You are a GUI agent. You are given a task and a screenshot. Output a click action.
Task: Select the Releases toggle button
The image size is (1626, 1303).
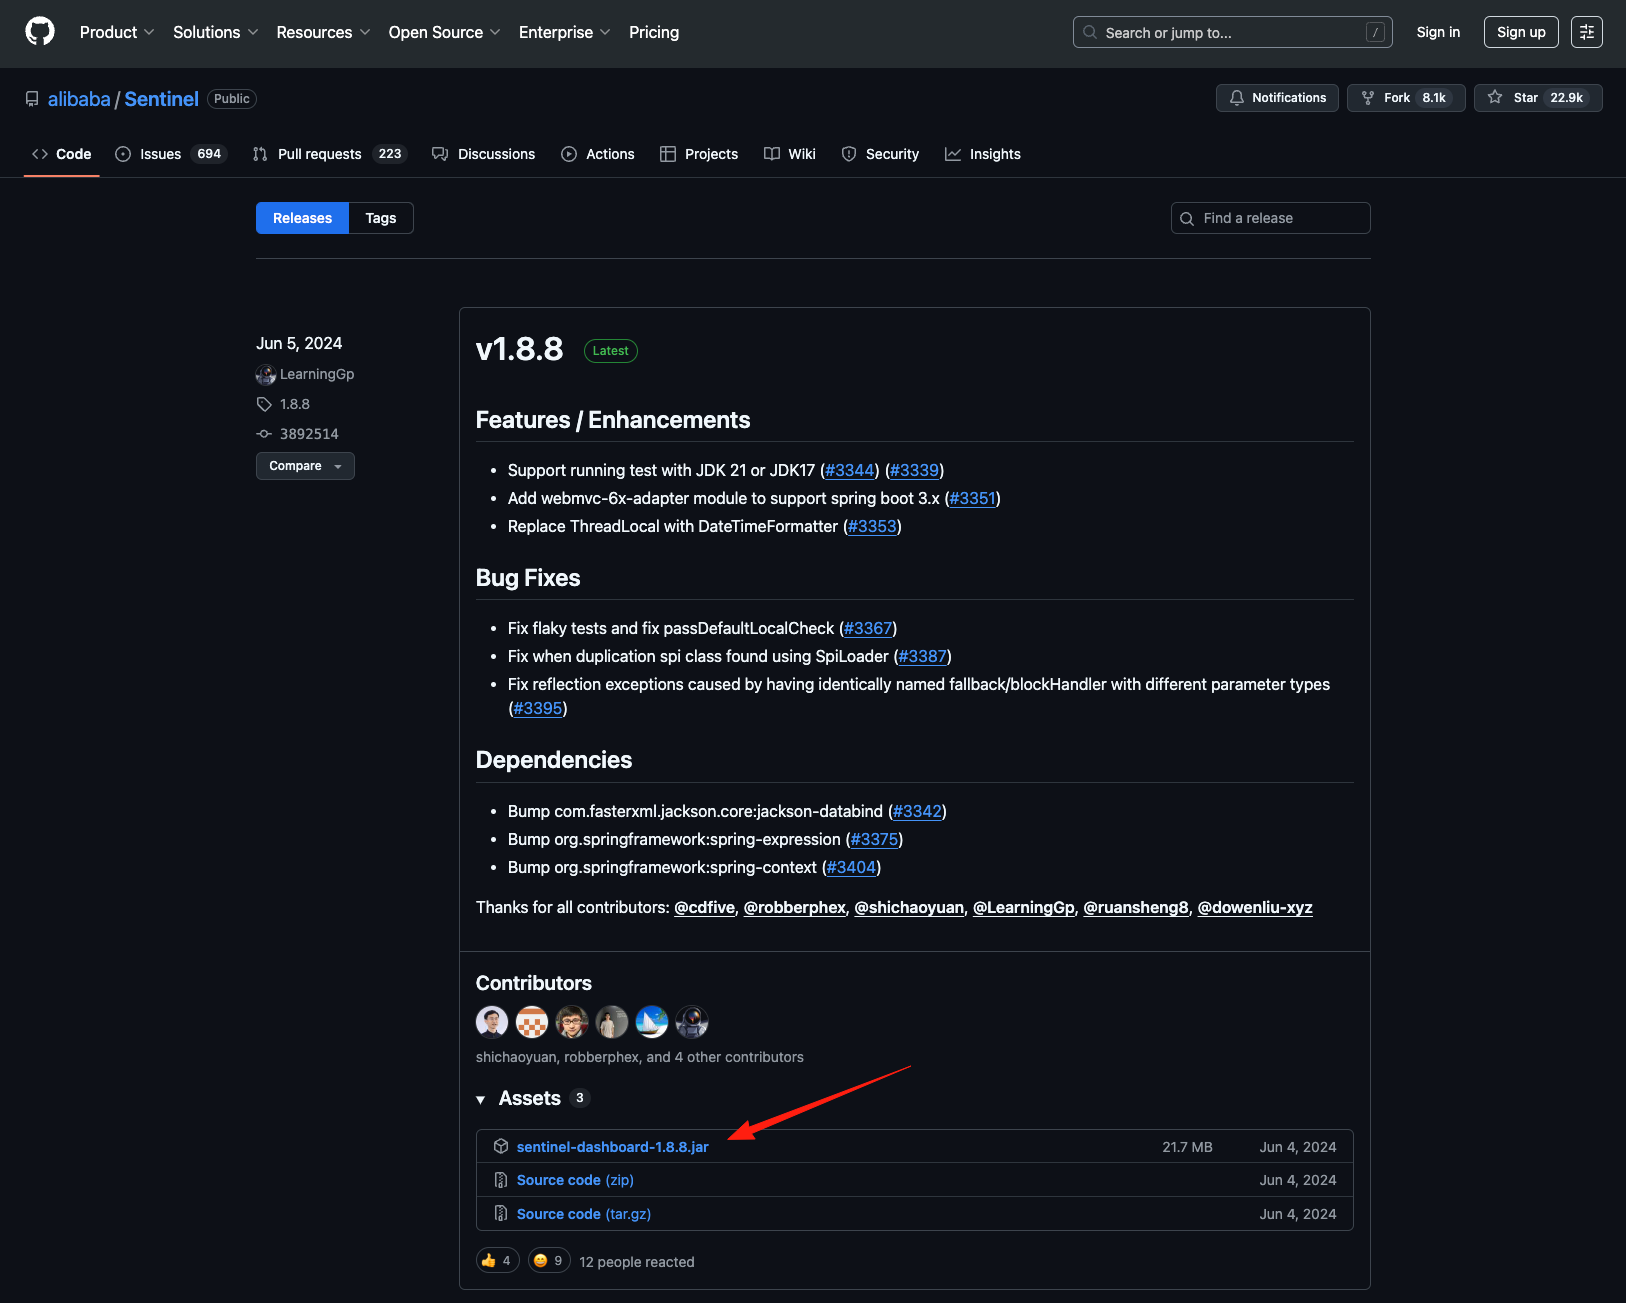coord(302,218)
